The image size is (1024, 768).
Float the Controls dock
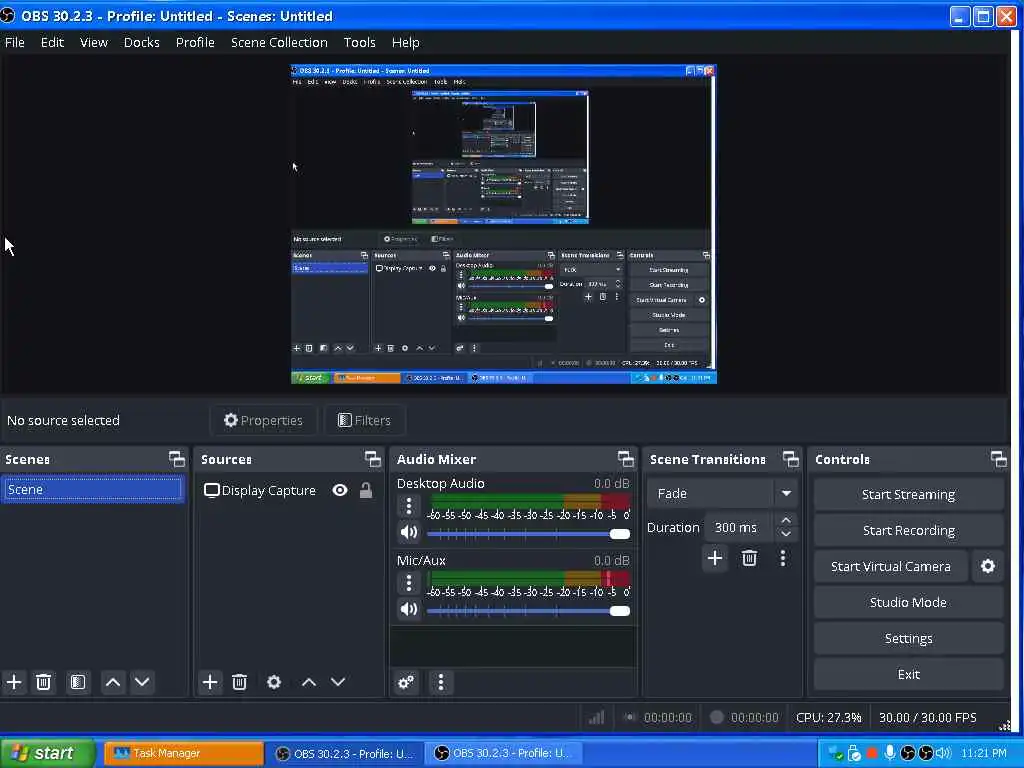[x=999, y=459]
